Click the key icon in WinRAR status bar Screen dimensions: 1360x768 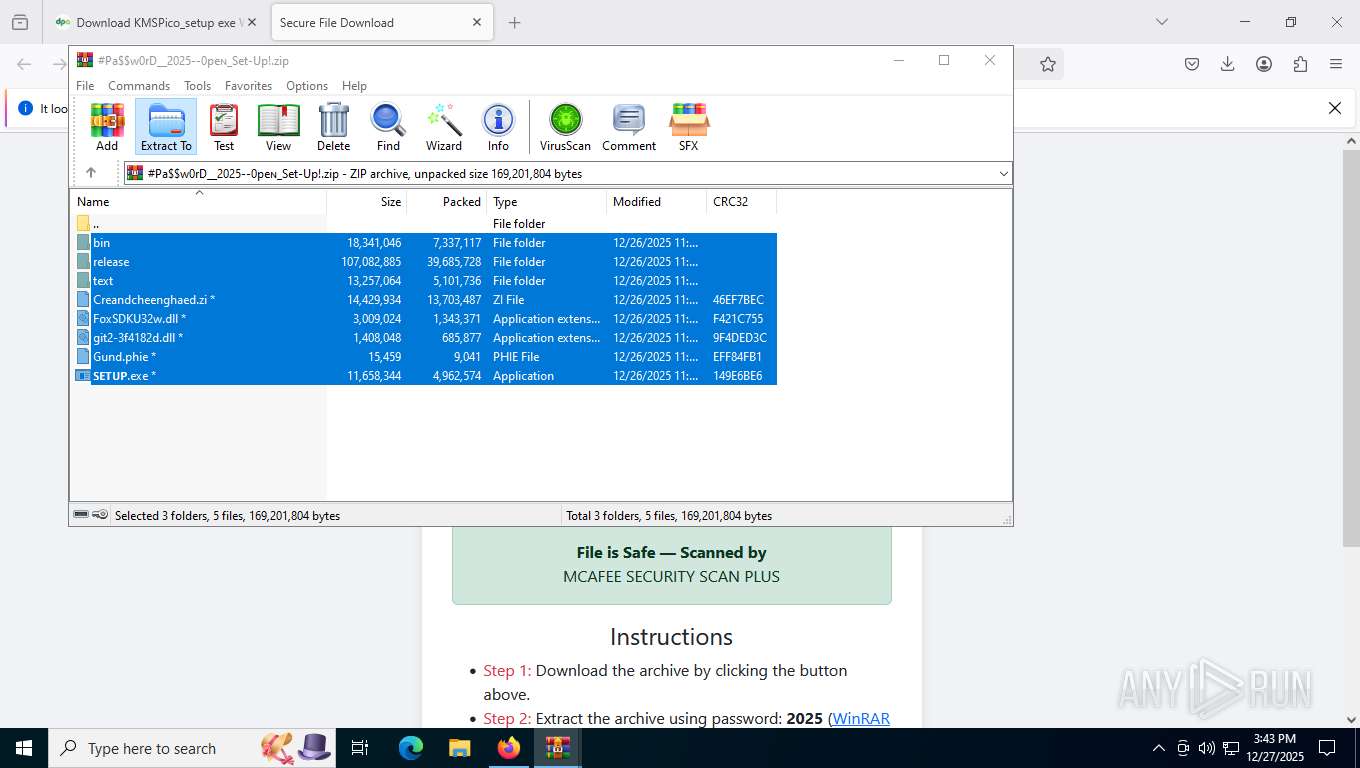click(x=100, y=515)
